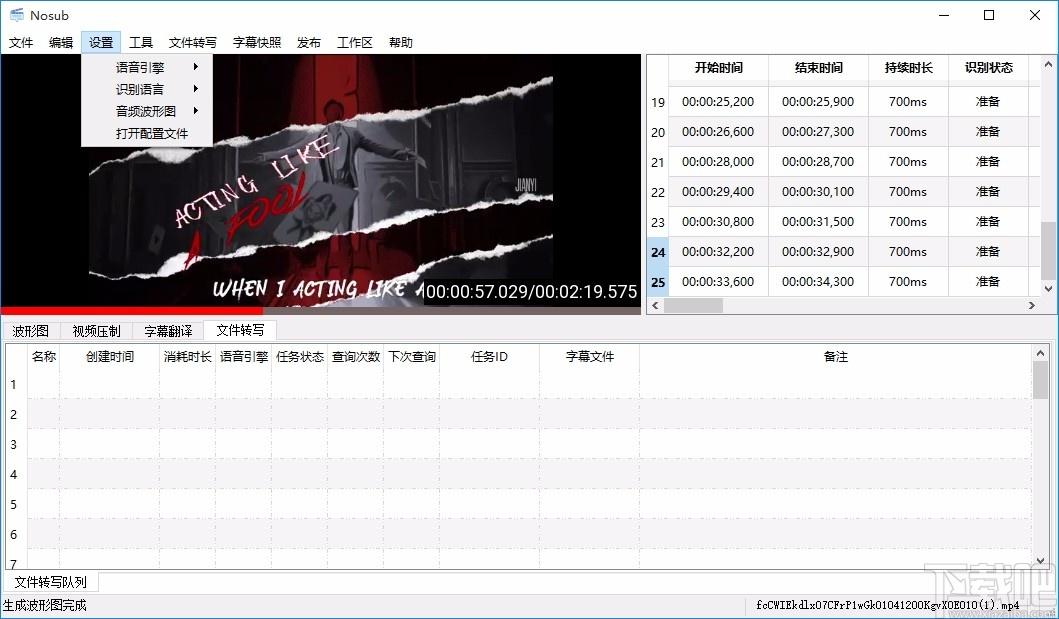
Task: Seek in the red video progress bar
Action: click(x=320, y=311)
